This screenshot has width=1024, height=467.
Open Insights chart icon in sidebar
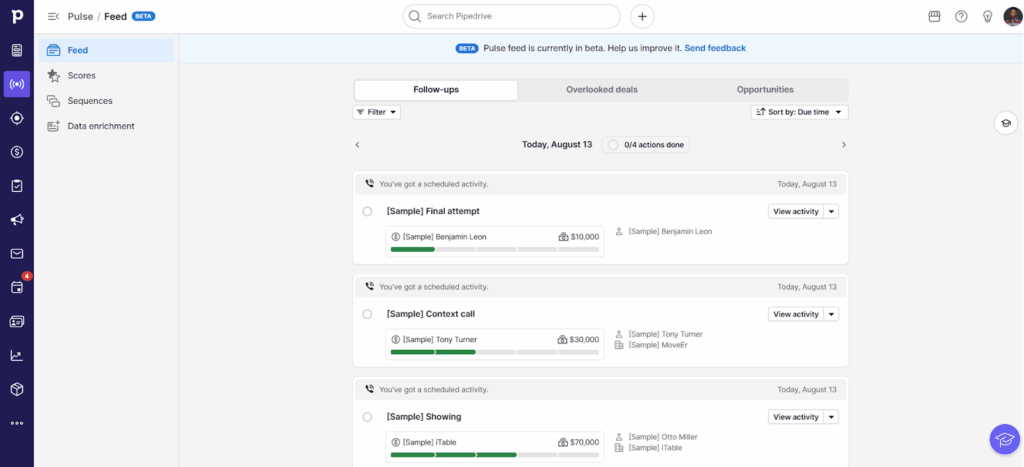tap(17, 355)
